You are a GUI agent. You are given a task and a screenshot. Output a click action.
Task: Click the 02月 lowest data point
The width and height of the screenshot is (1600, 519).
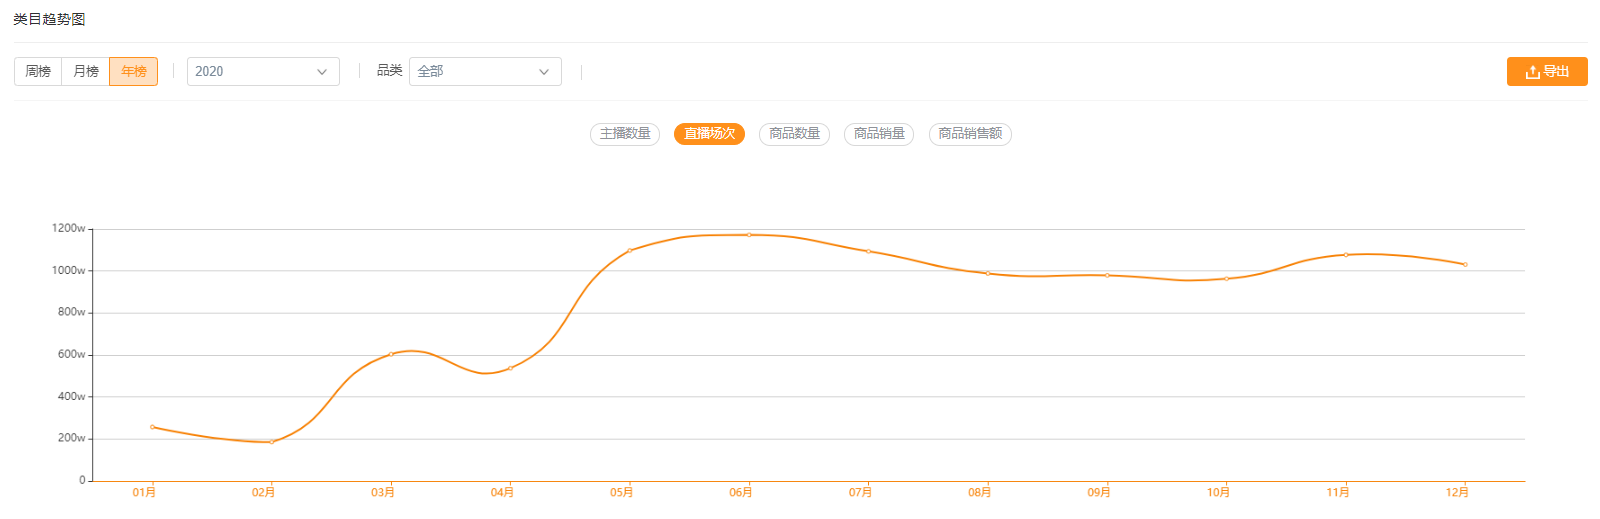(x=272, y=442)
